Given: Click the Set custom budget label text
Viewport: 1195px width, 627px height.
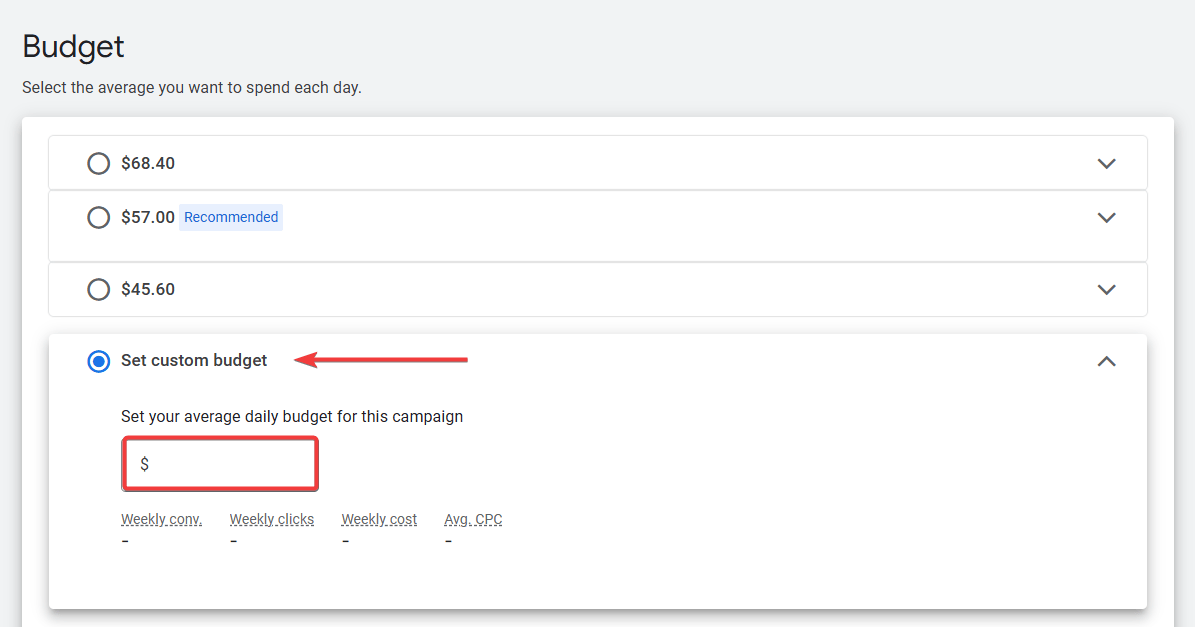Looking at the screenshot, I should [x=194, y=361].
